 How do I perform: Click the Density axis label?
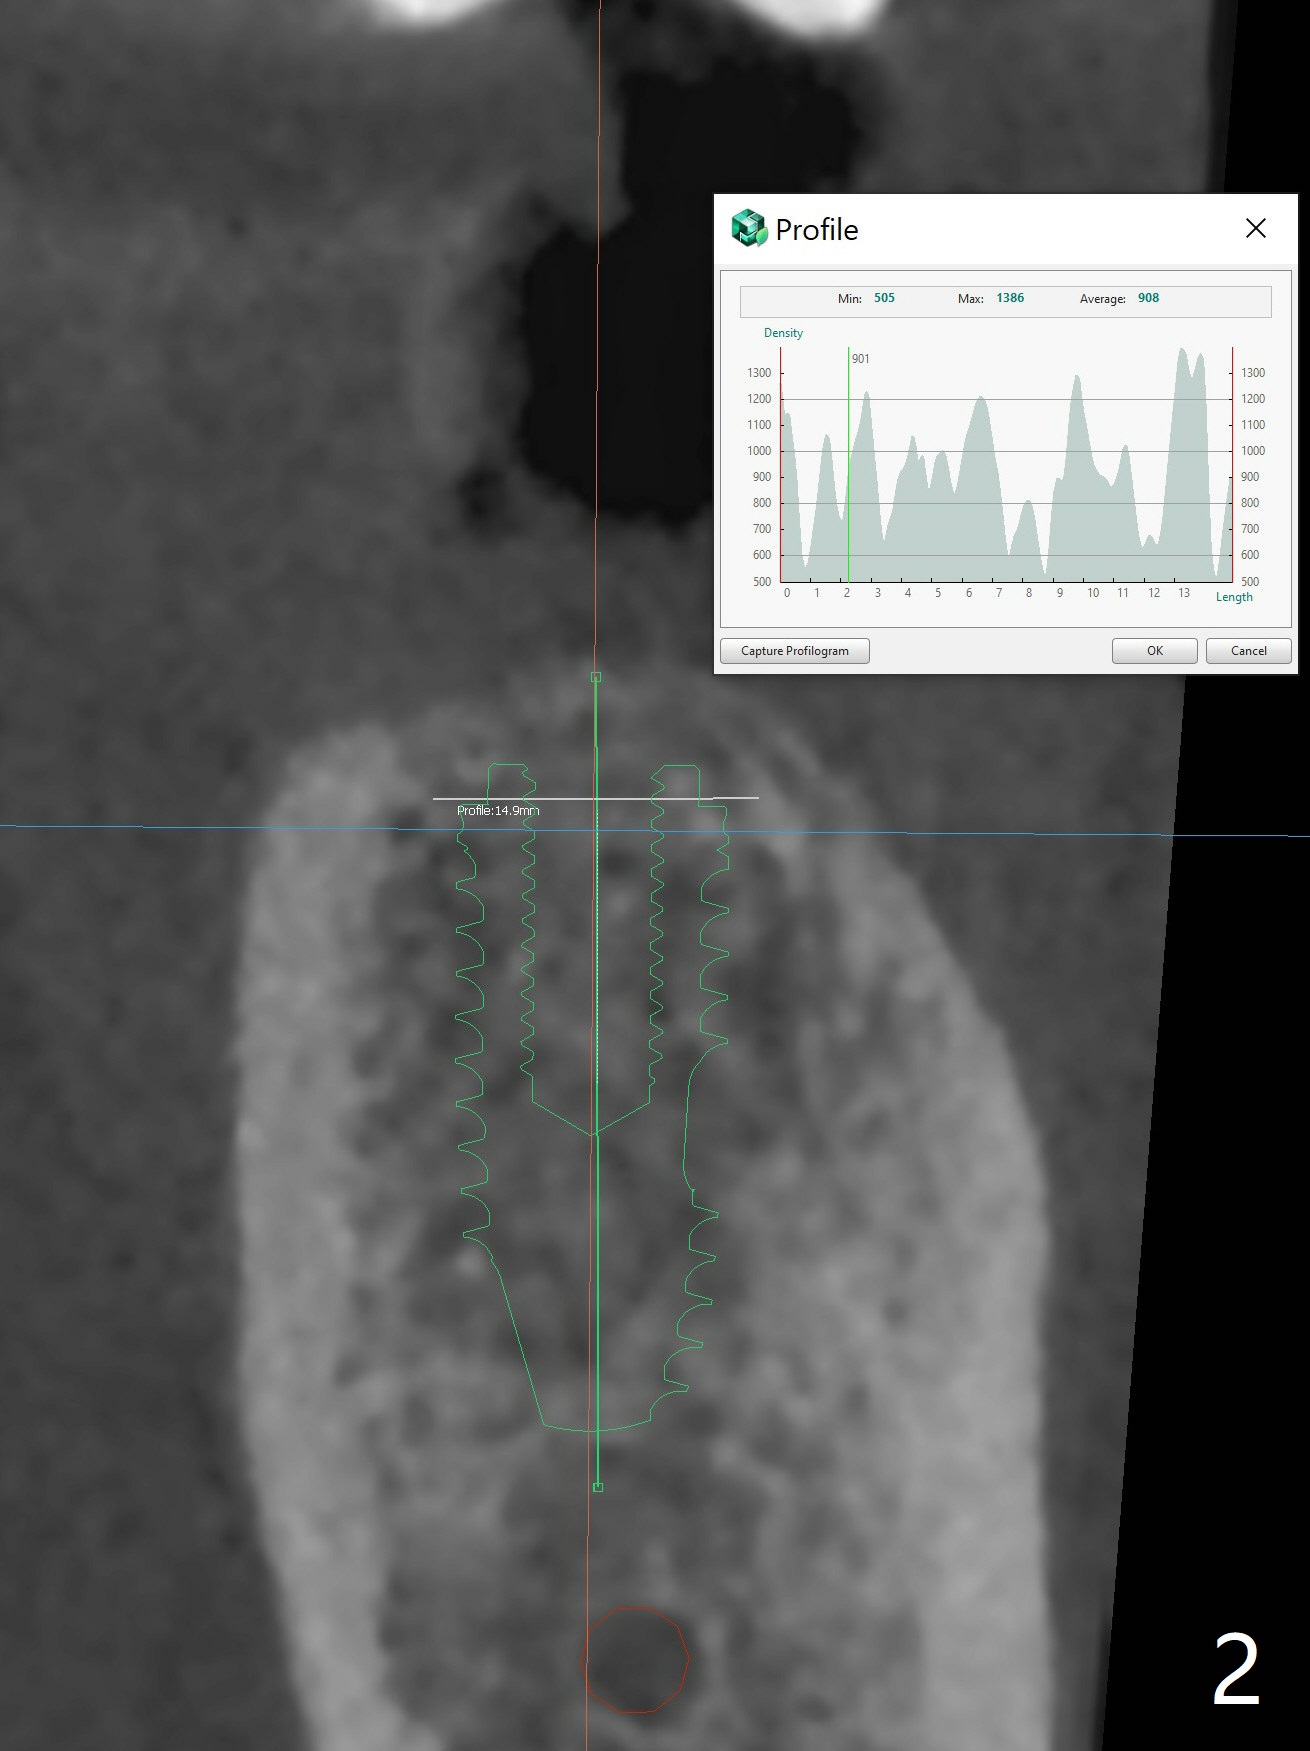pyautogui.click(x=783, y=333)
